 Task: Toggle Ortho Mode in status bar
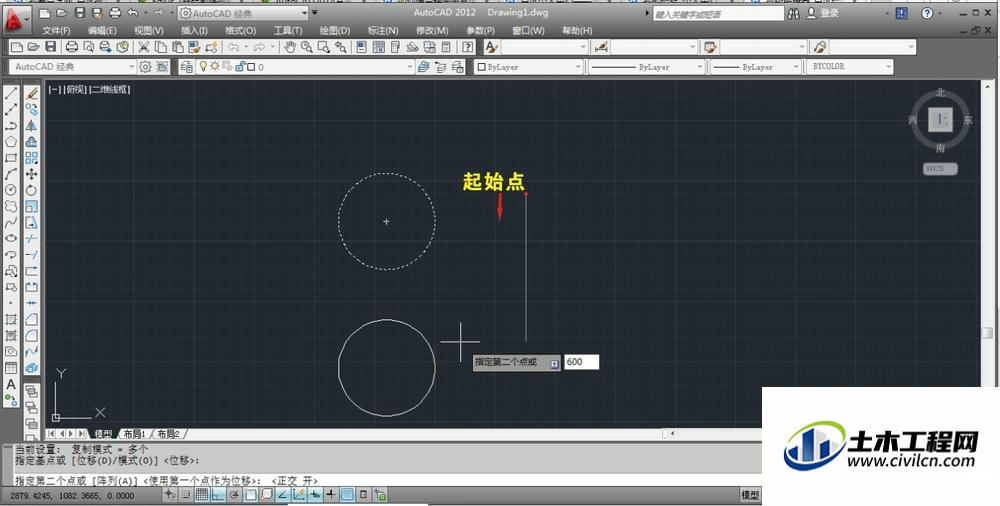pyautogui.click(x=218, y=495)
